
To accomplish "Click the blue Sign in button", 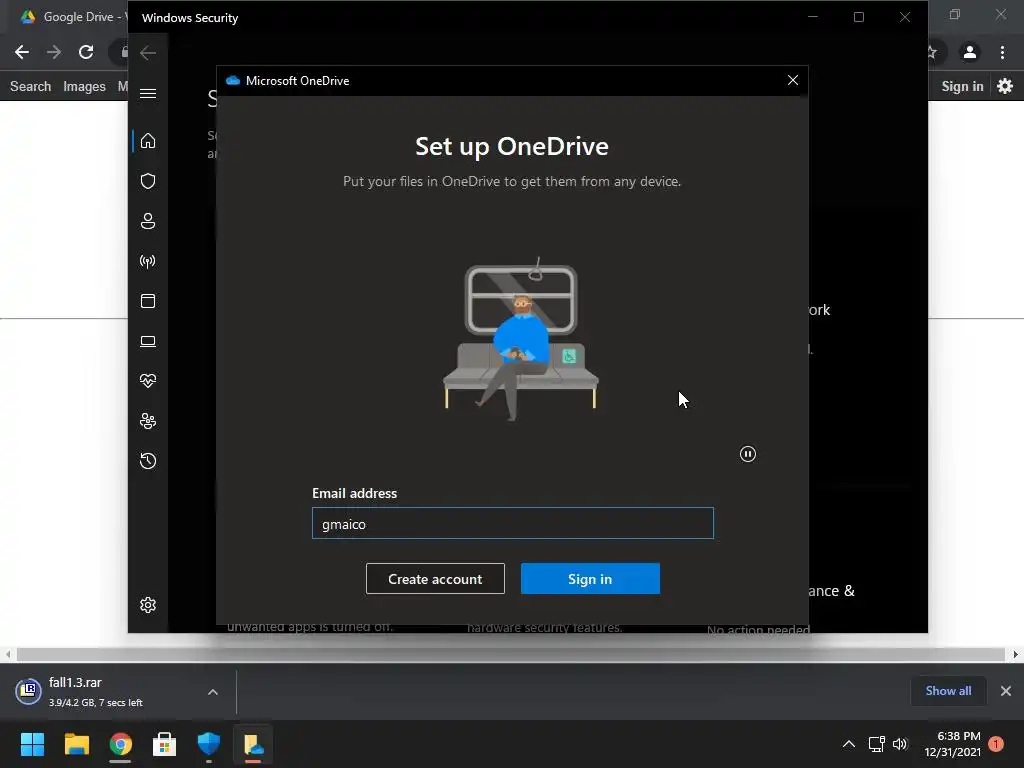I will pos(590,579).
